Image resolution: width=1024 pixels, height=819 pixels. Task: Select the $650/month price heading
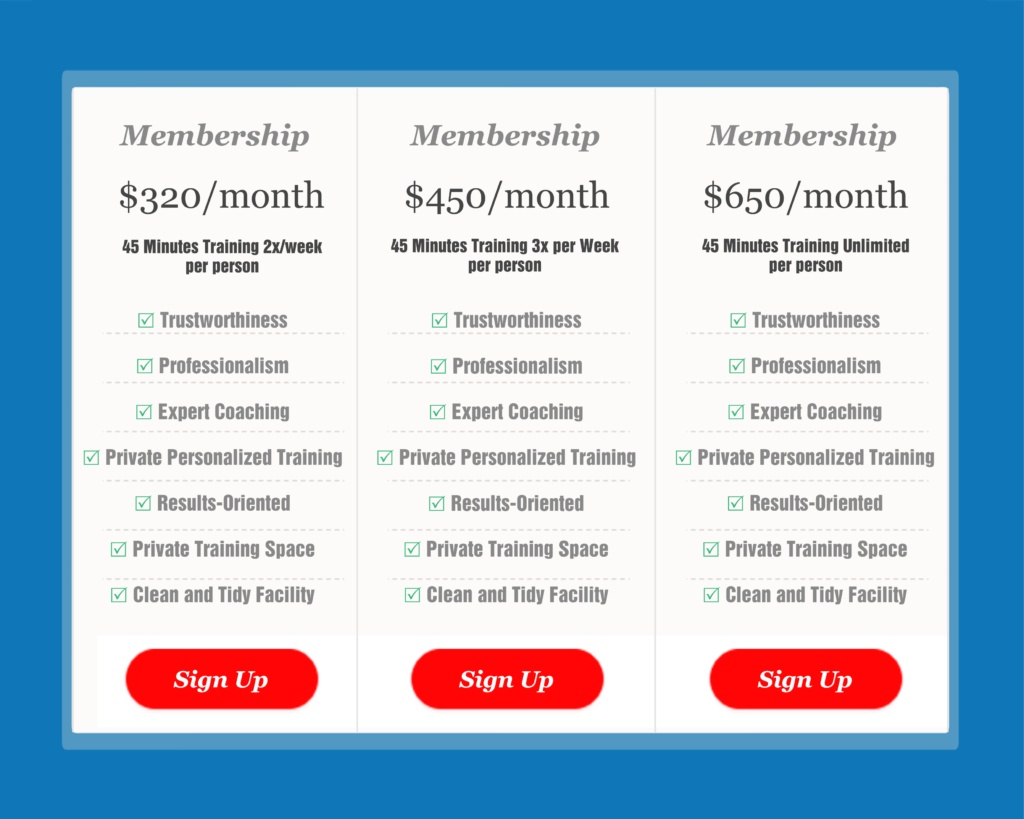pos(803,196)
